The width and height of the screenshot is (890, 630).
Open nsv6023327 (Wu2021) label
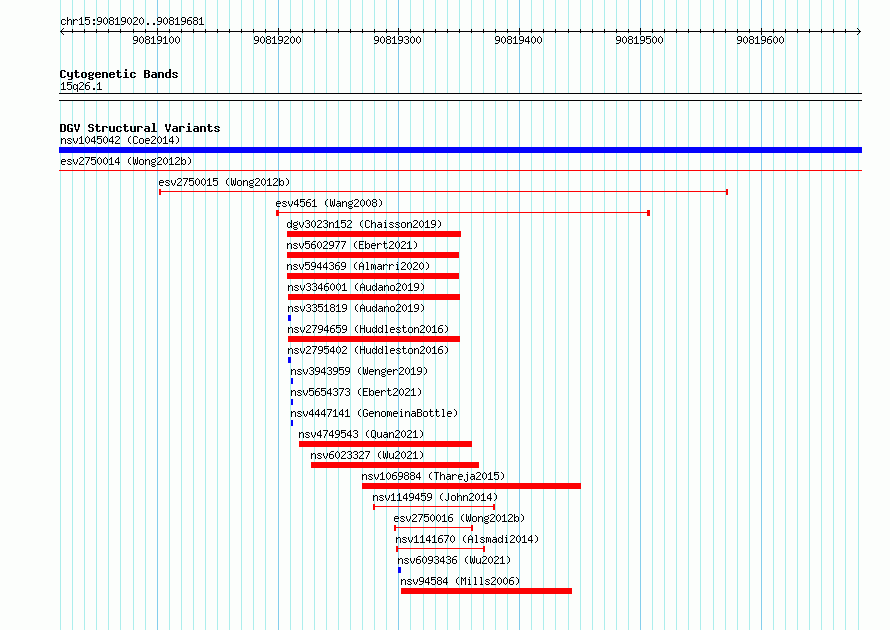[367, 455]
